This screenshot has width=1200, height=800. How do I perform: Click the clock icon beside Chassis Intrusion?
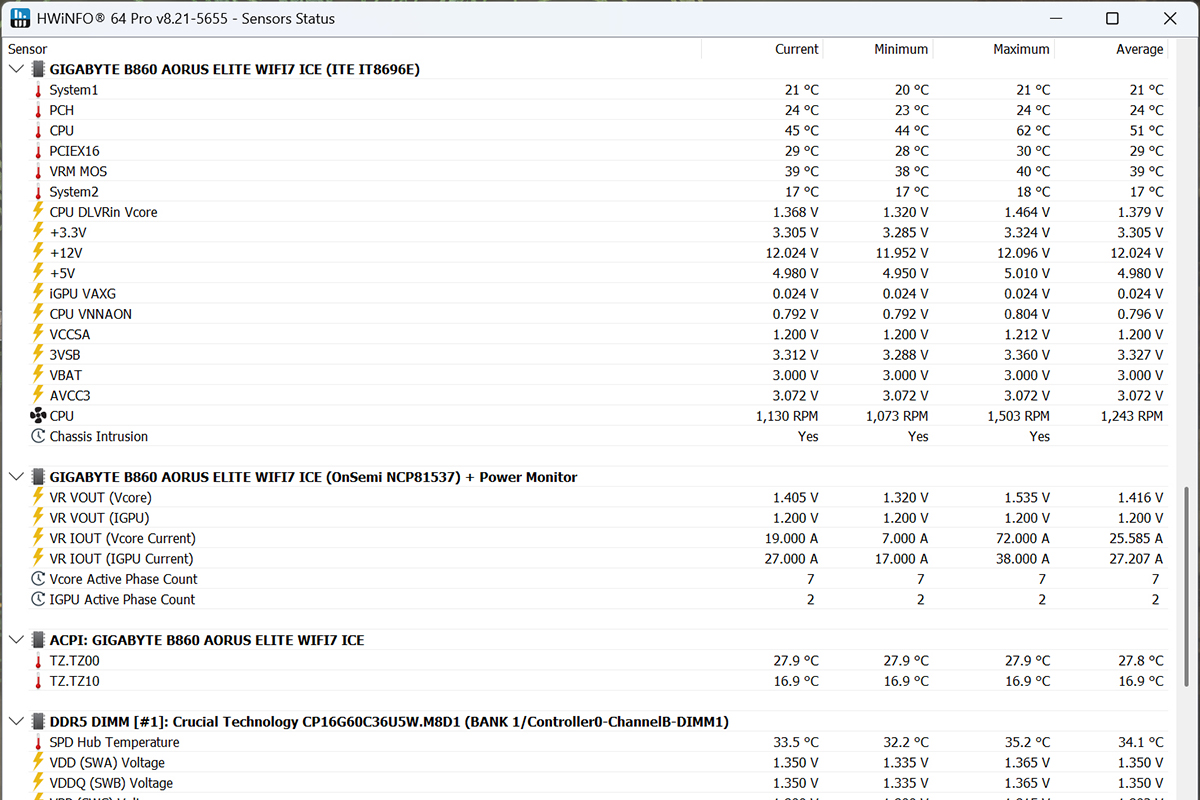pyautogui.click(x=38, y=436)
